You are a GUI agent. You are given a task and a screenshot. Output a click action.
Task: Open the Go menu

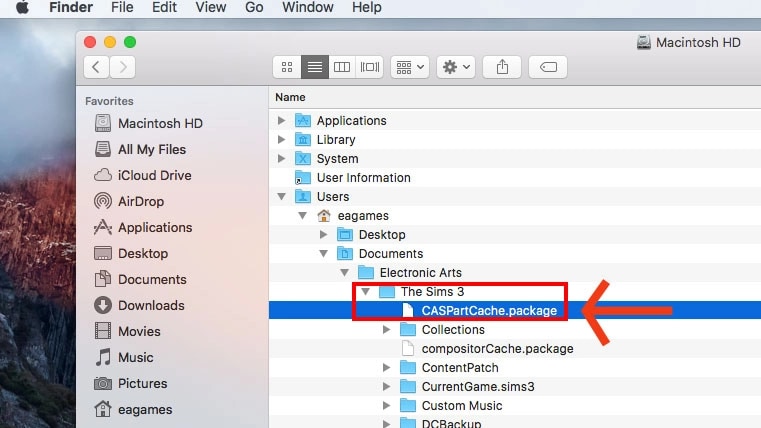pos(254,8)
